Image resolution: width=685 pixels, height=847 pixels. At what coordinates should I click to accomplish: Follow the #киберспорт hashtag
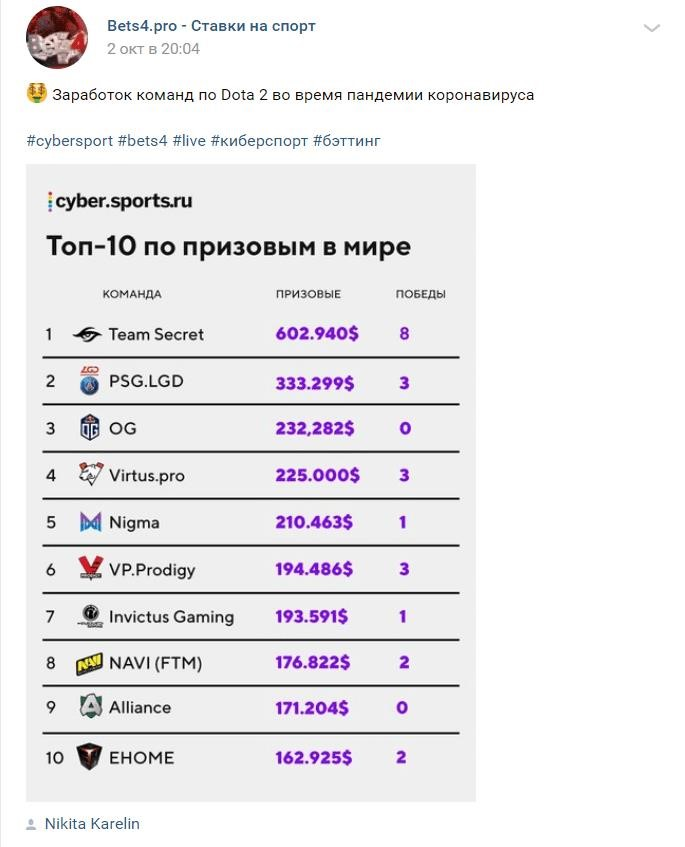click(259, 141)
